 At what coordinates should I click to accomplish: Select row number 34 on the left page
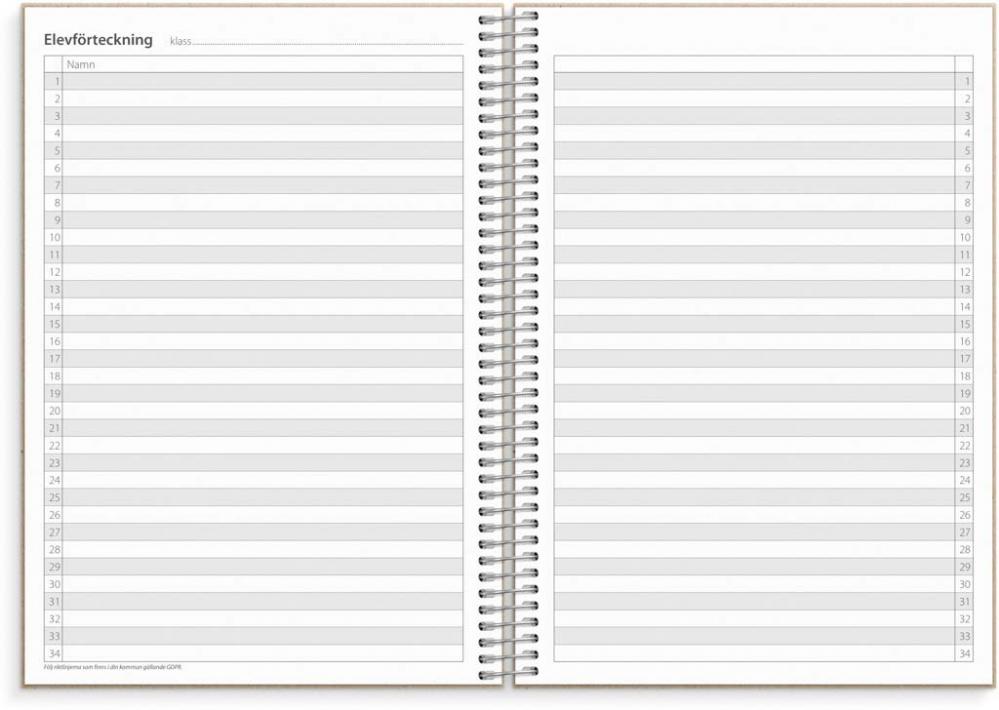point(55,653)
